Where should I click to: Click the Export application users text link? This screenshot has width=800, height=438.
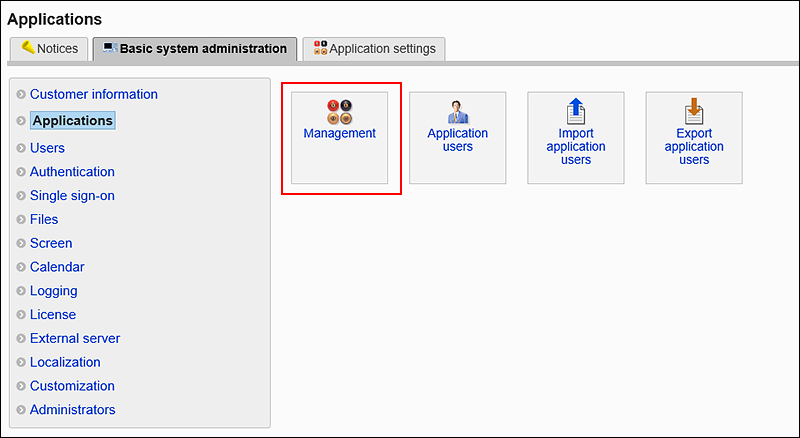[x=694, y=147]
